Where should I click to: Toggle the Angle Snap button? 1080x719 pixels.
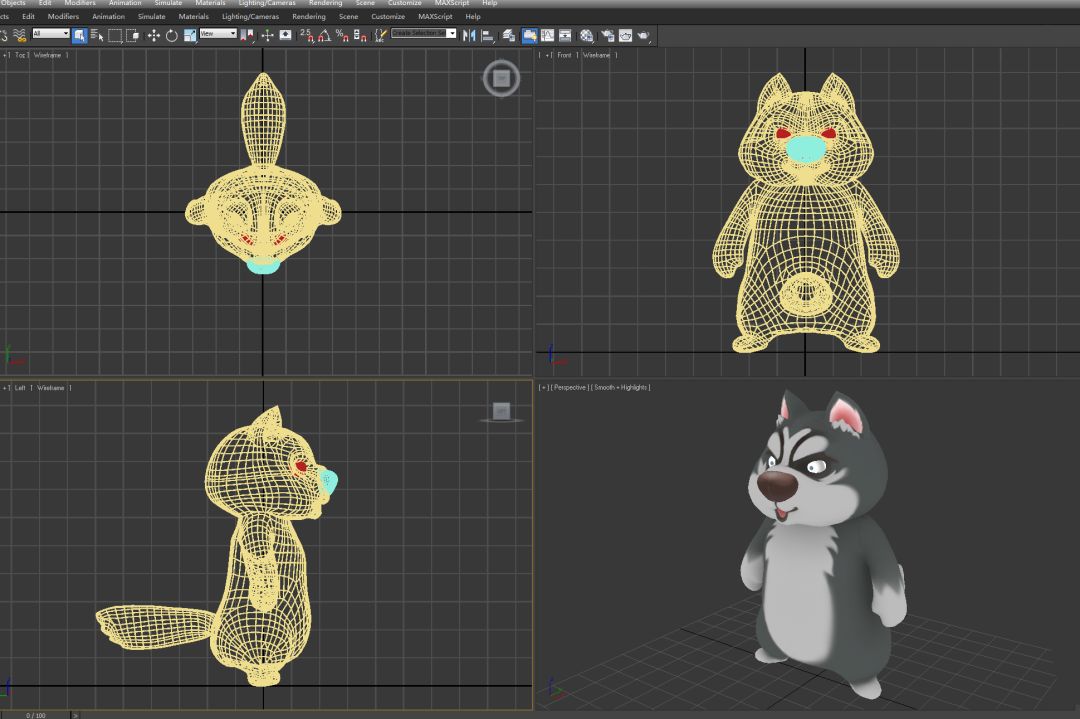click(x=324, y=35)
